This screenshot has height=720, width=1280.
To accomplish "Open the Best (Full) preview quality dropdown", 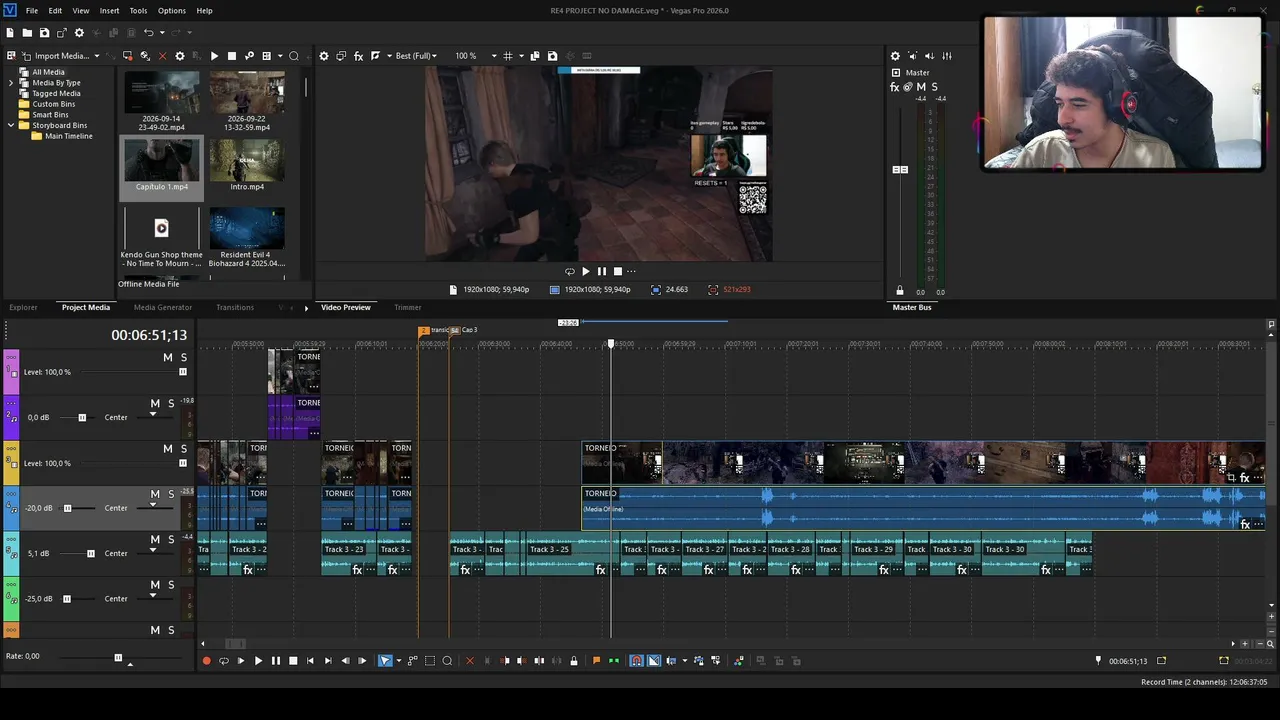I will [x=416, y=56].
